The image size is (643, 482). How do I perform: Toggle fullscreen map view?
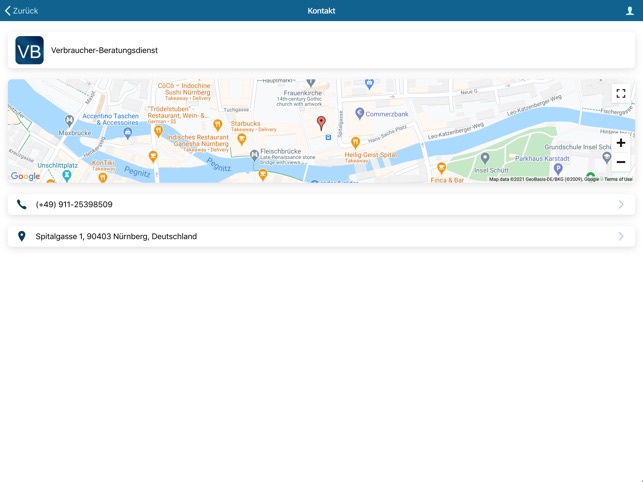coord(620,94)
